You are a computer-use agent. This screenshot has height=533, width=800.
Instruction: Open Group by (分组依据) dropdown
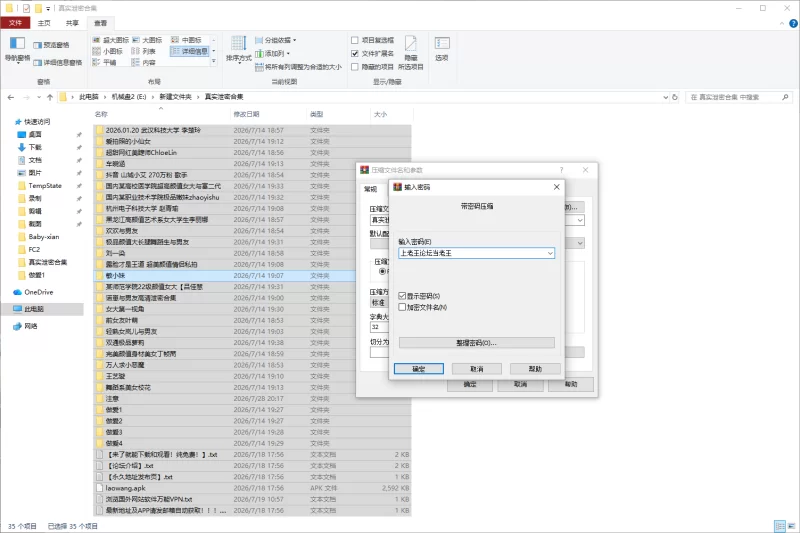[276, 40]
